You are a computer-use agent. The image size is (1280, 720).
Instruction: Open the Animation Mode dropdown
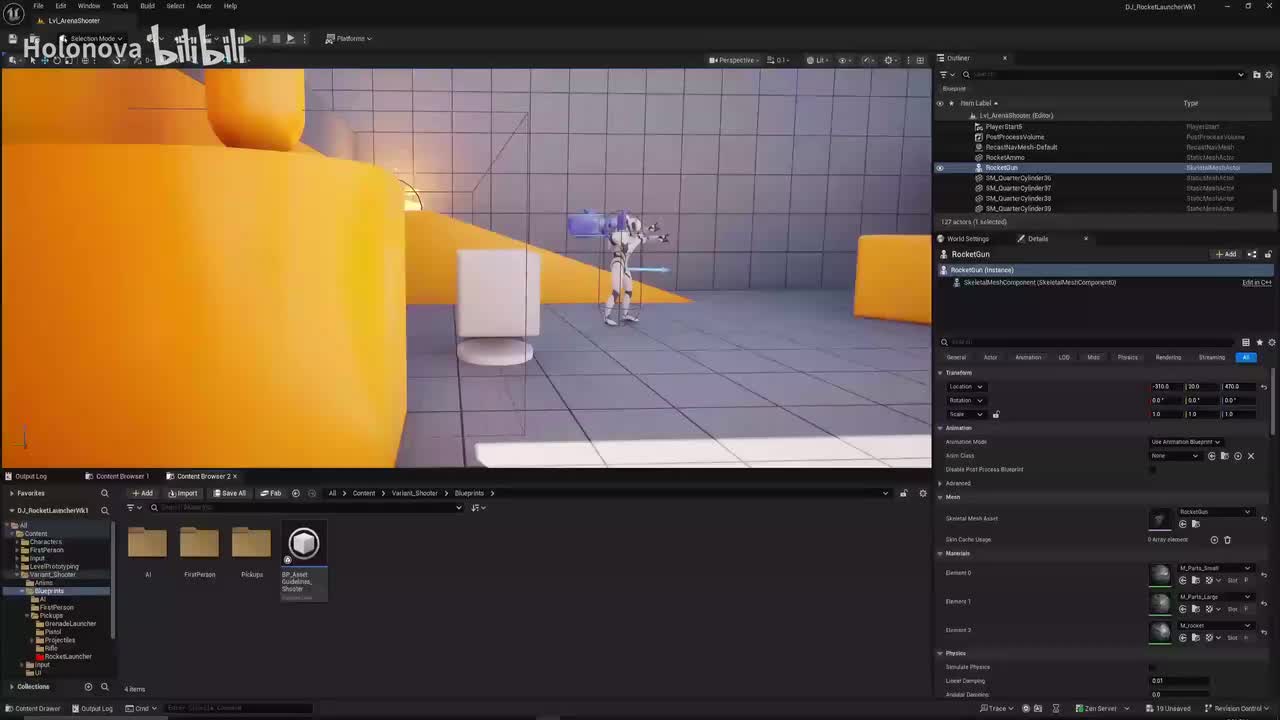[x=1185, y=442]
